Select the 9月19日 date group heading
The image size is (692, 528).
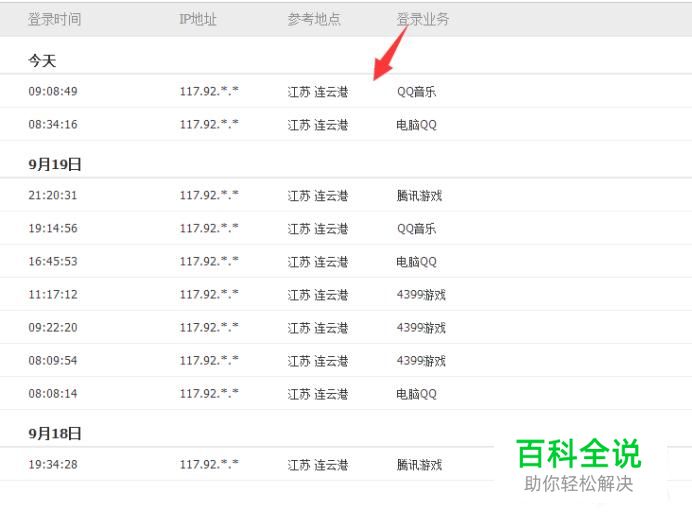click(55, 164)
